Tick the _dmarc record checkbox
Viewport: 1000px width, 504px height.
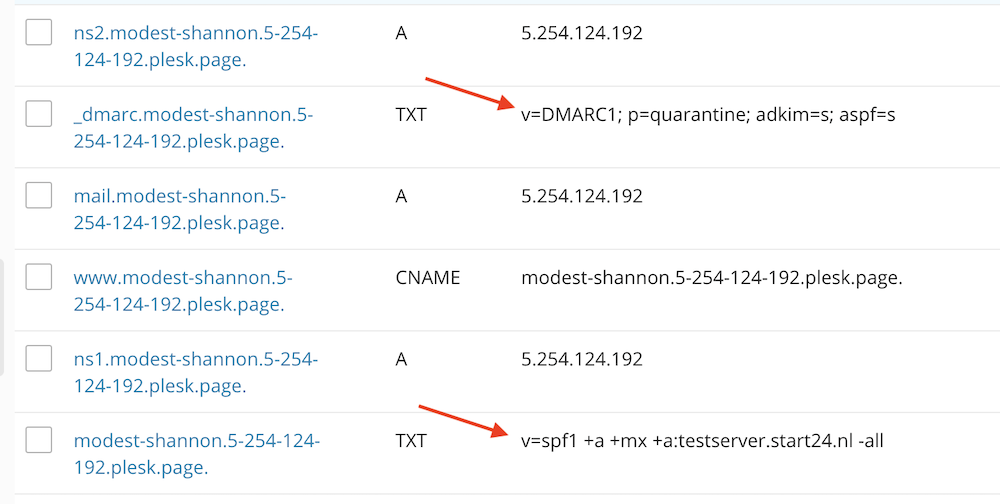pyautogui.click(x=39, y=114)
